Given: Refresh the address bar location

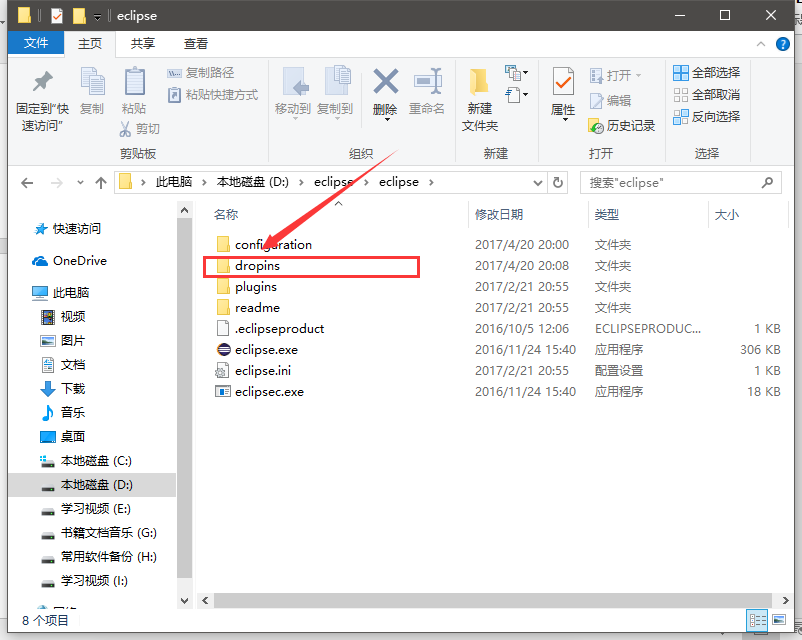Looking at the screenshot, I should tap(558, 183).
